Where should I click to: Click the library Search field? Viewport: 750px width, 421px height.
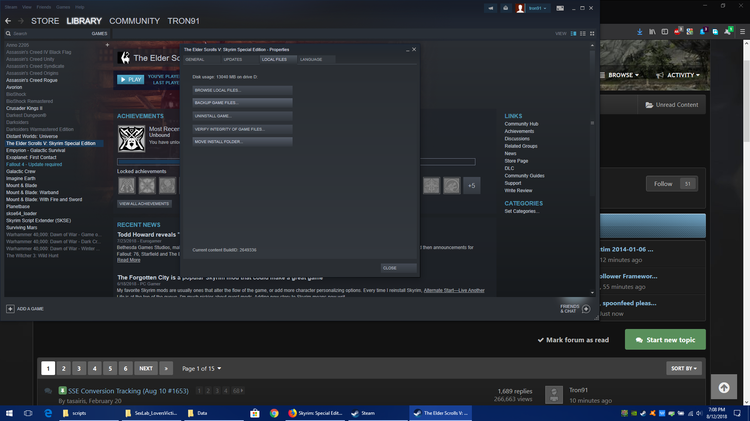click(48, 33)
